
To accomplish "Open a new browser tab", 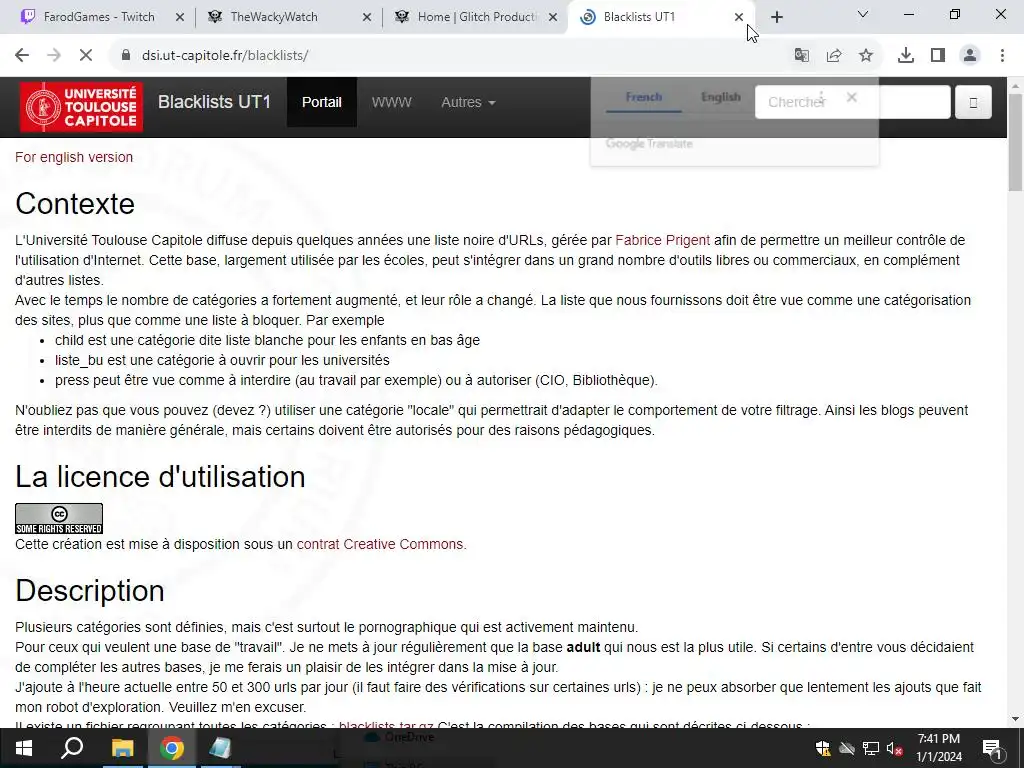I will tap(776, 17).
